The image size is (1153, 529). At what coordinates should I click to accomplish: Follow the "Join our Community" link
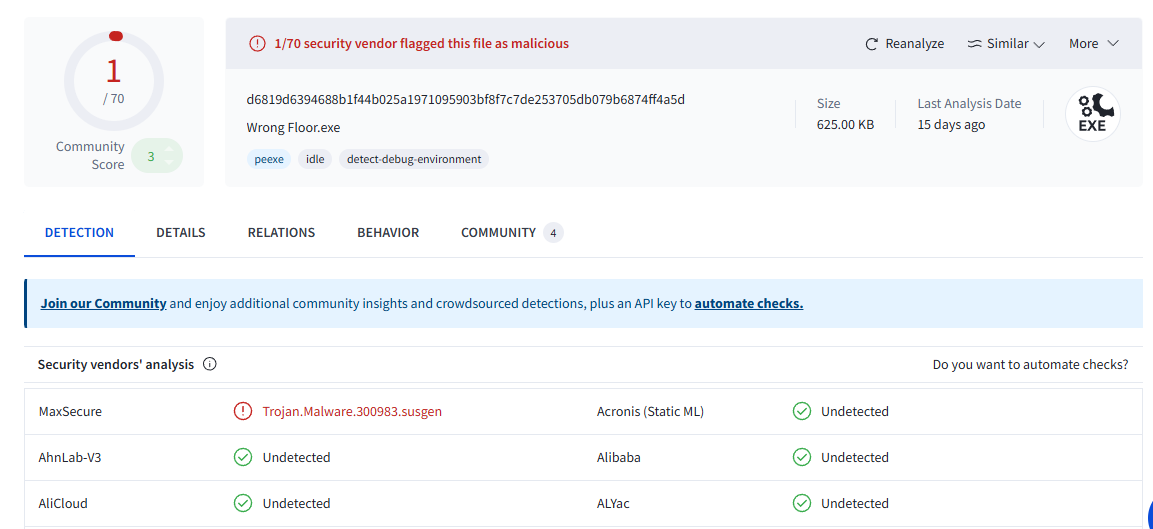tap(103, 303)
